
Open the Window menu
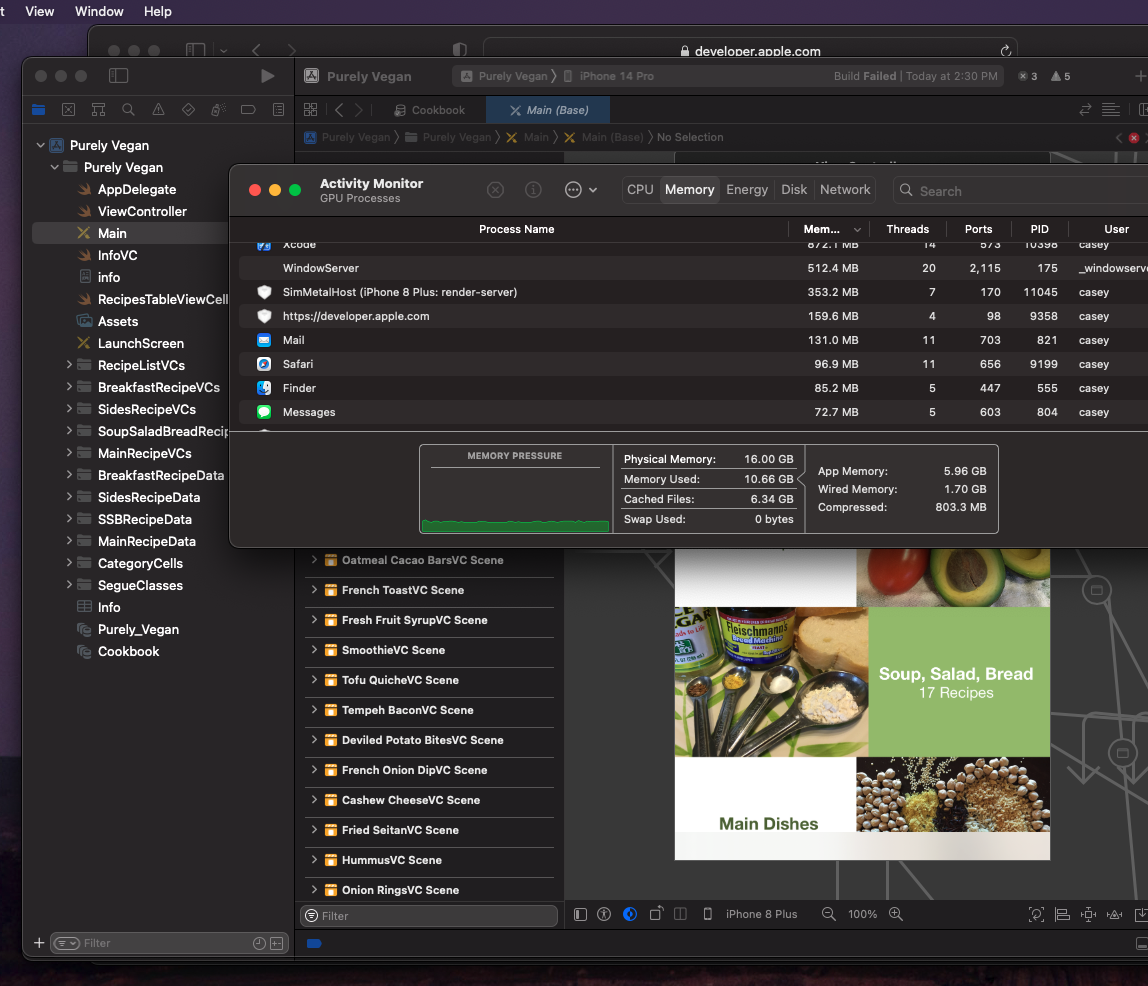tap(99, 11)
